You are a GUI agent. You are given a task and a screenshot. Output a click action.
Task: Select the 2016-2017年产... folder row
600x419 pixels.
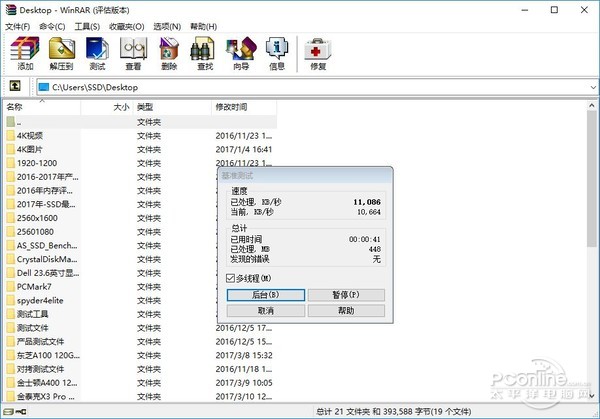coord(140,177)
